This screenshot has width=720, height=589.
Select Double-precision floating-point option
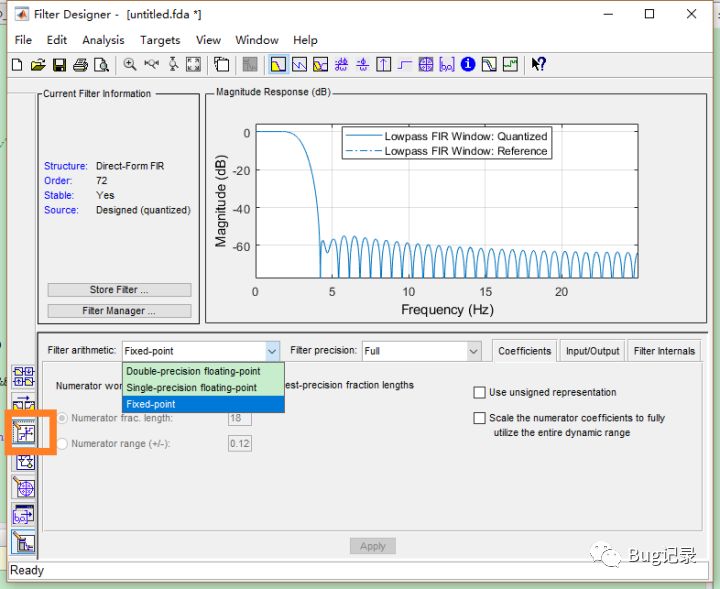(193, 372)
